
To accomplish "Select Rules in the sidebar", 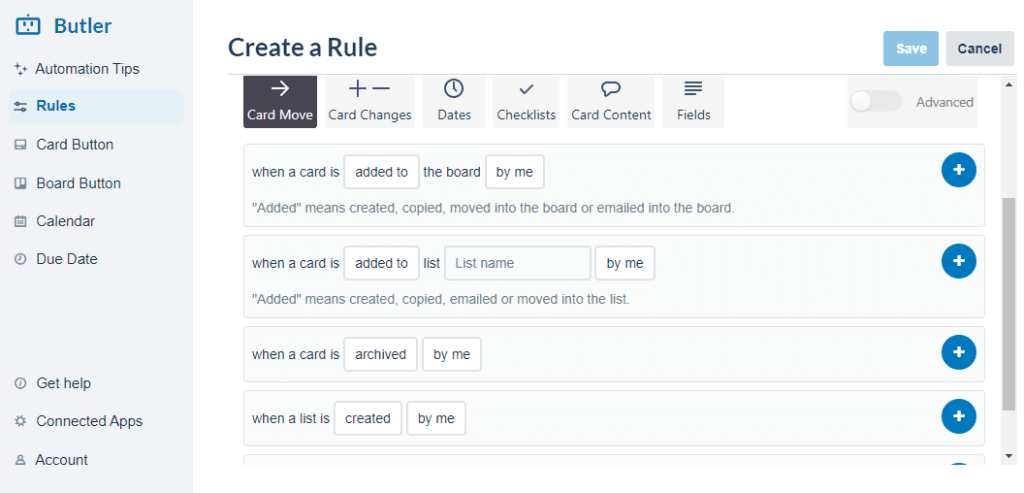I will [x=96, y=106].
